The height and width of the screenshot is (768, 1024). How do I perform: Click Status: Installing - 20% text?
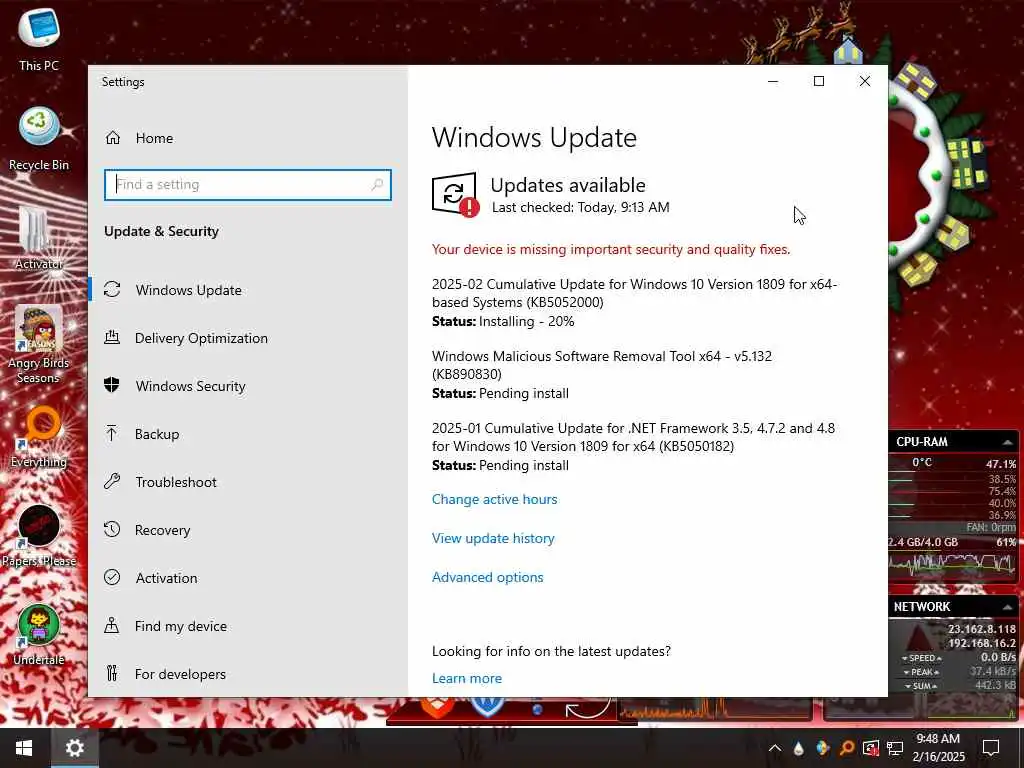[x=503, y=321]
